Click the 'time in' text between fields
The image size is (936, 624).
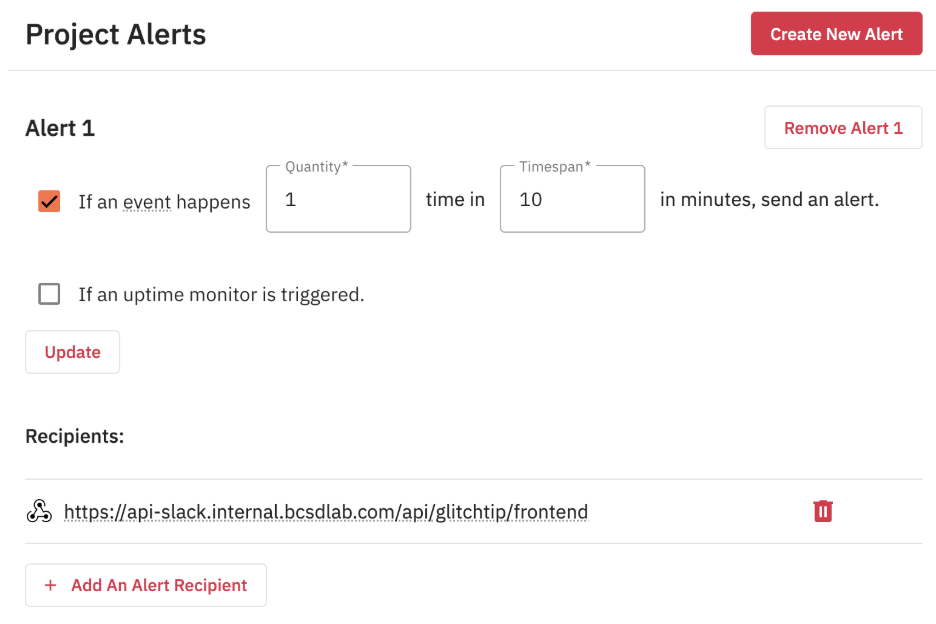[x=455, y=199]
